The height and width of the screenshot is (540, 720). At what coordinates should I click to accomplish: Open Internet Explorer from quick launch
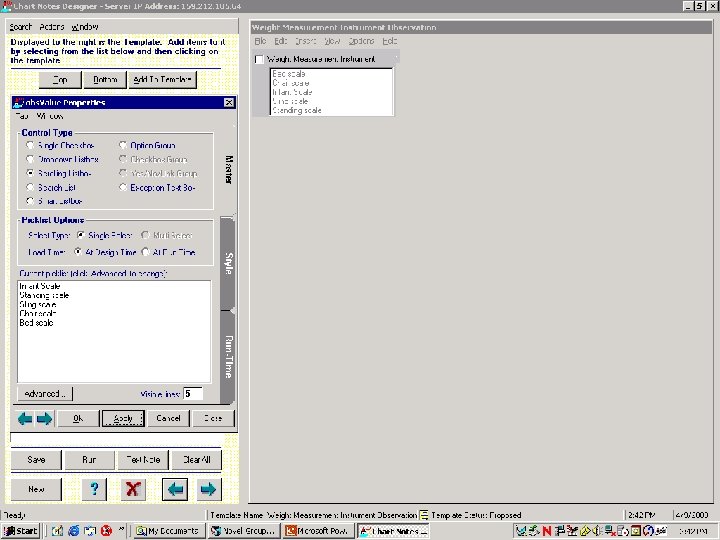click(x=73, y=531)
